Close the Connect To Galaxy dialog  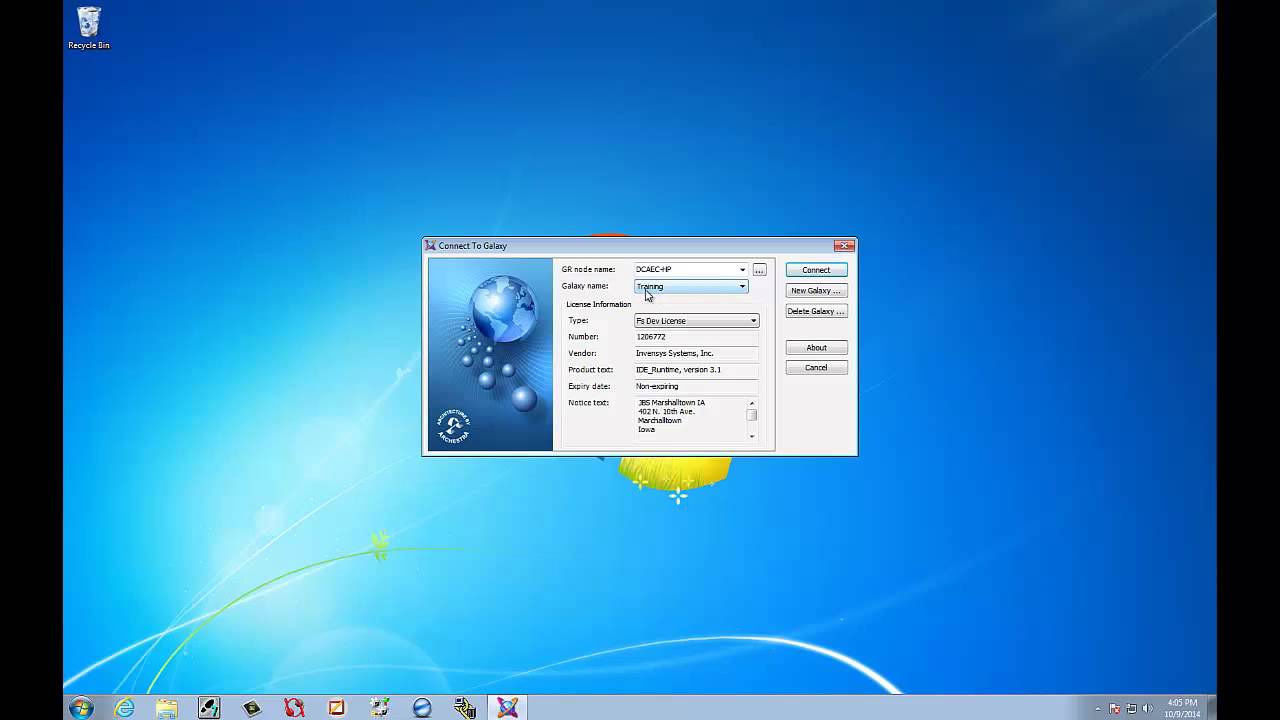(844, 245)
